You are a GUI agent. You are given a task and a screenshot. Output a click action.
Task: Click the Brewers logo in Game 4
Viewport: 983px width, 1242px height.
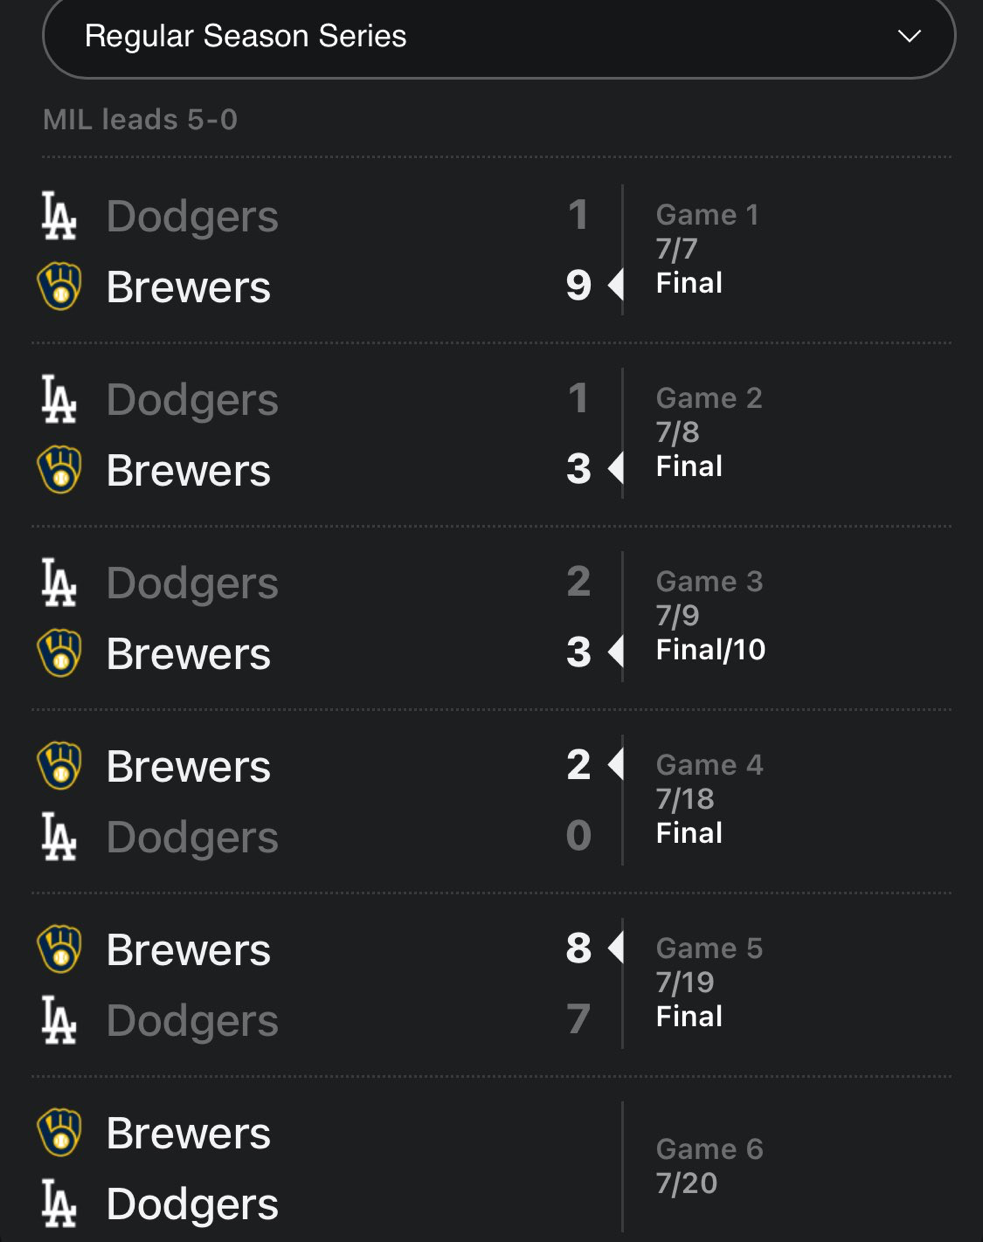[x=59, y=766]
